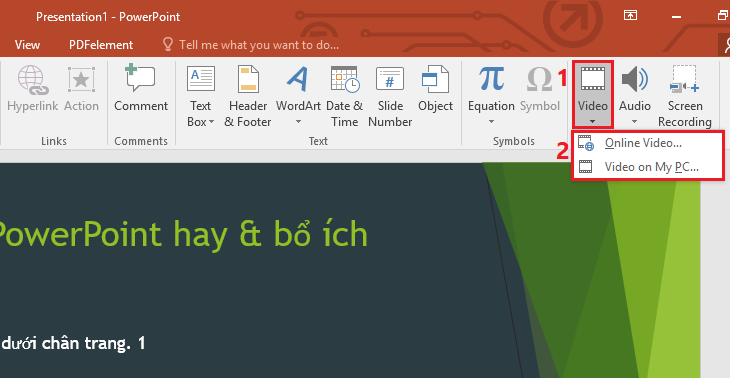Open Header & Footer settings
This screenshot has height=378, width=730.
[x=248, y=95]
